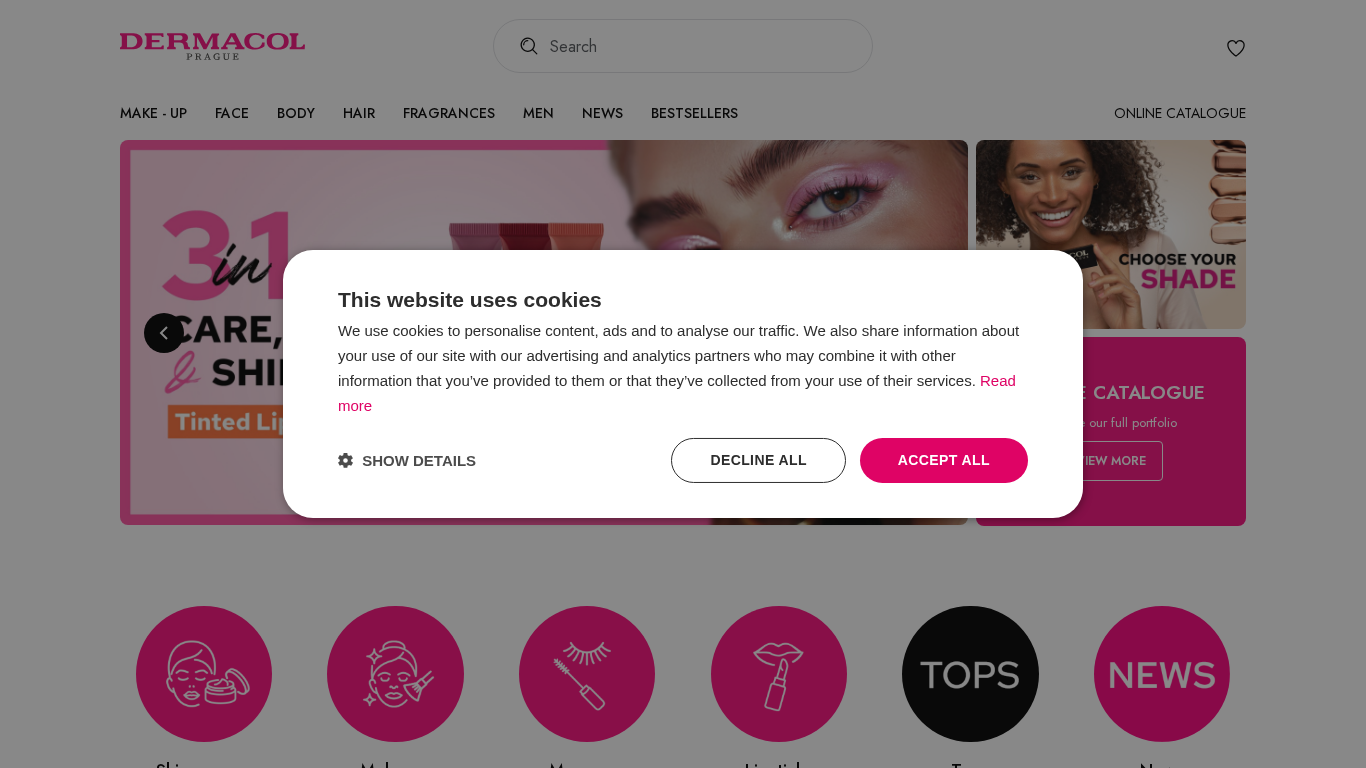Click the search magnifier icon
Screen dimensions: 1366x768
pyautogui.click(x=529, y=46)
